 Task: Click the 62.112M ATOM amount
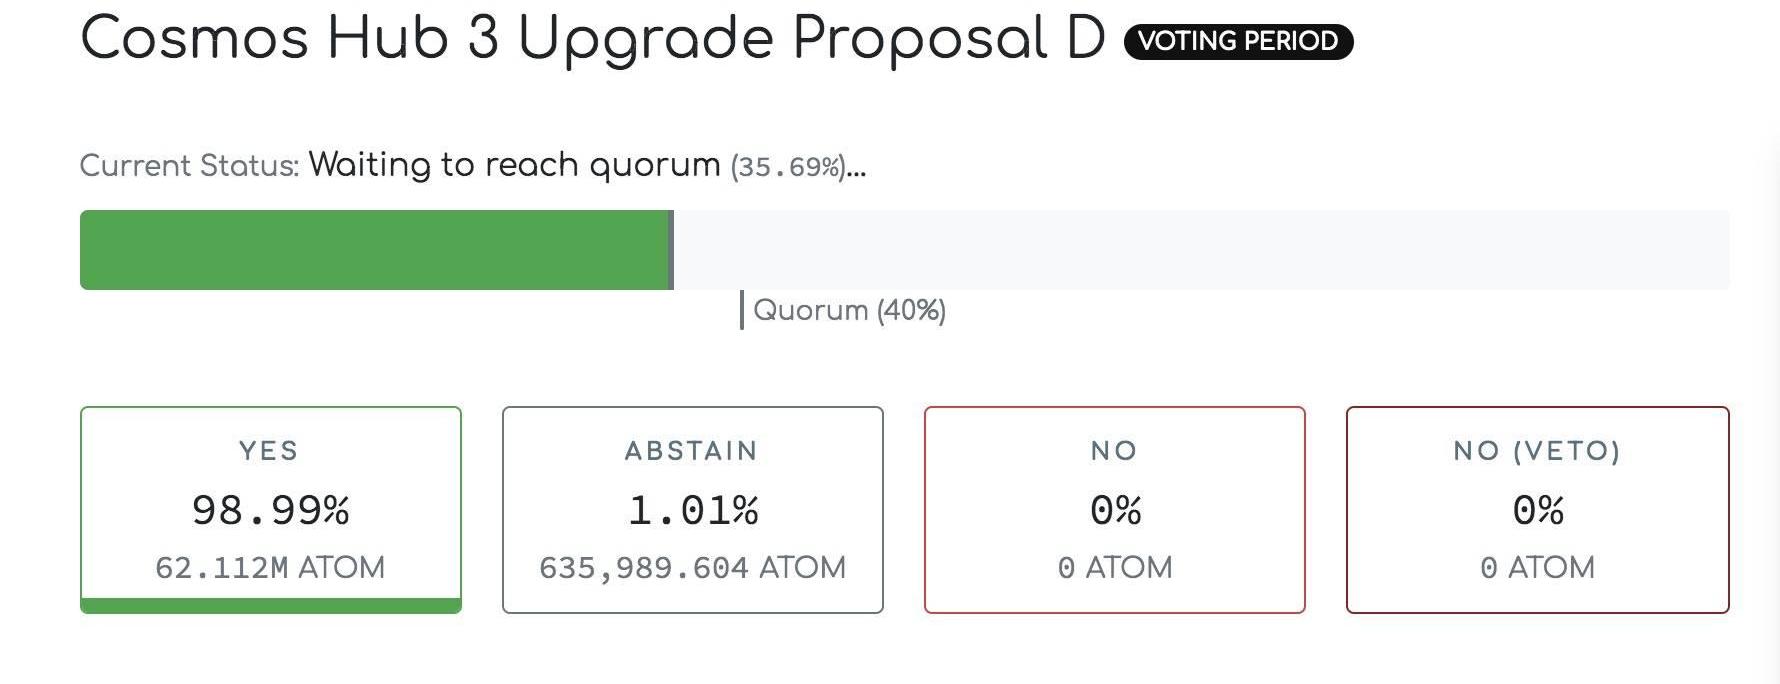pos(270,567)
